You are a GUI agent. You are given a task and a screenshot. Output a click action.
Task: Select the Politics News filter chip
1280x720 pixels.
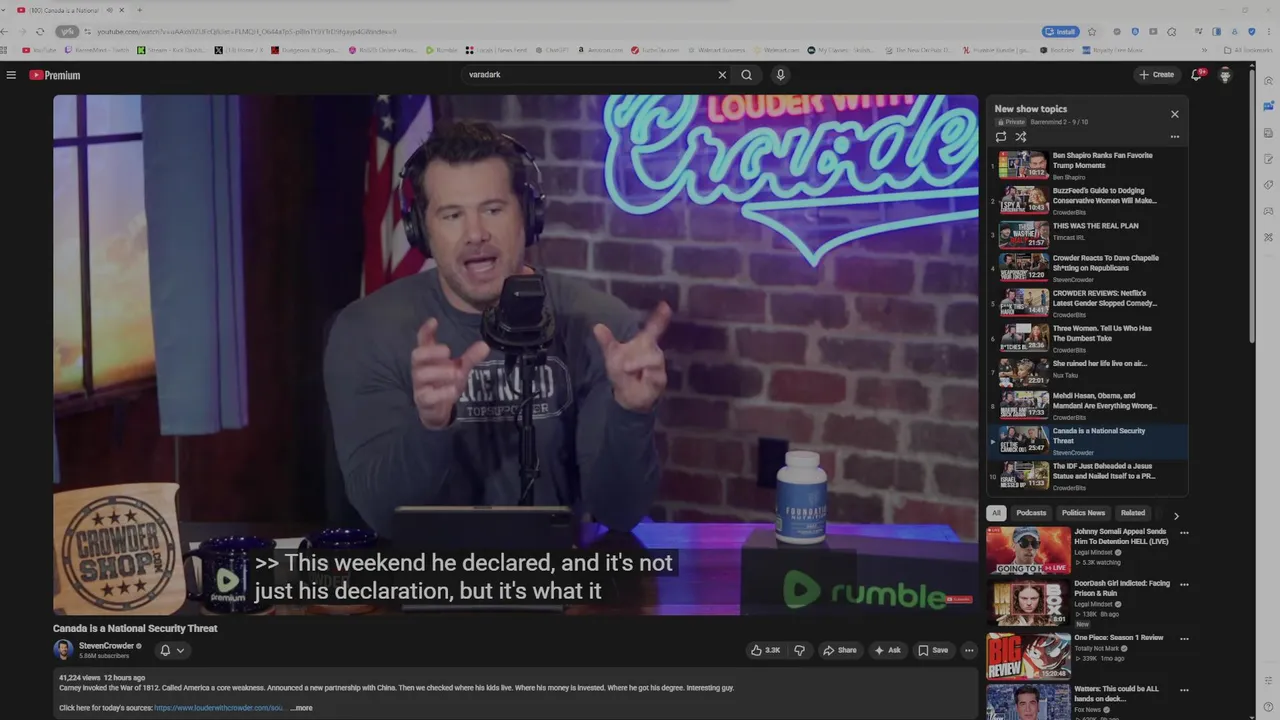pyautogui.click(x=1083, y=513)
